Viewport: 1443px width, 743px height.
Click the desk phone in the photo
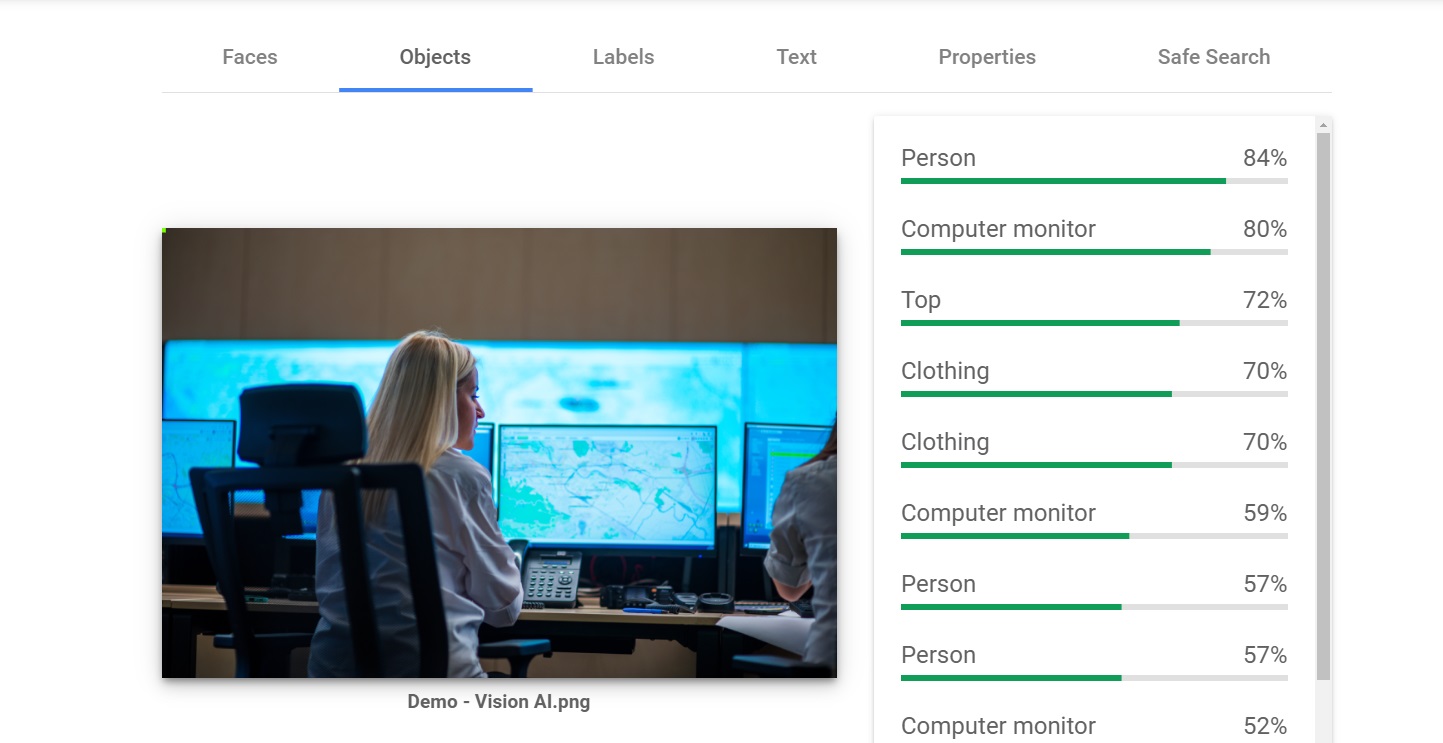click(x=551, y=577)
